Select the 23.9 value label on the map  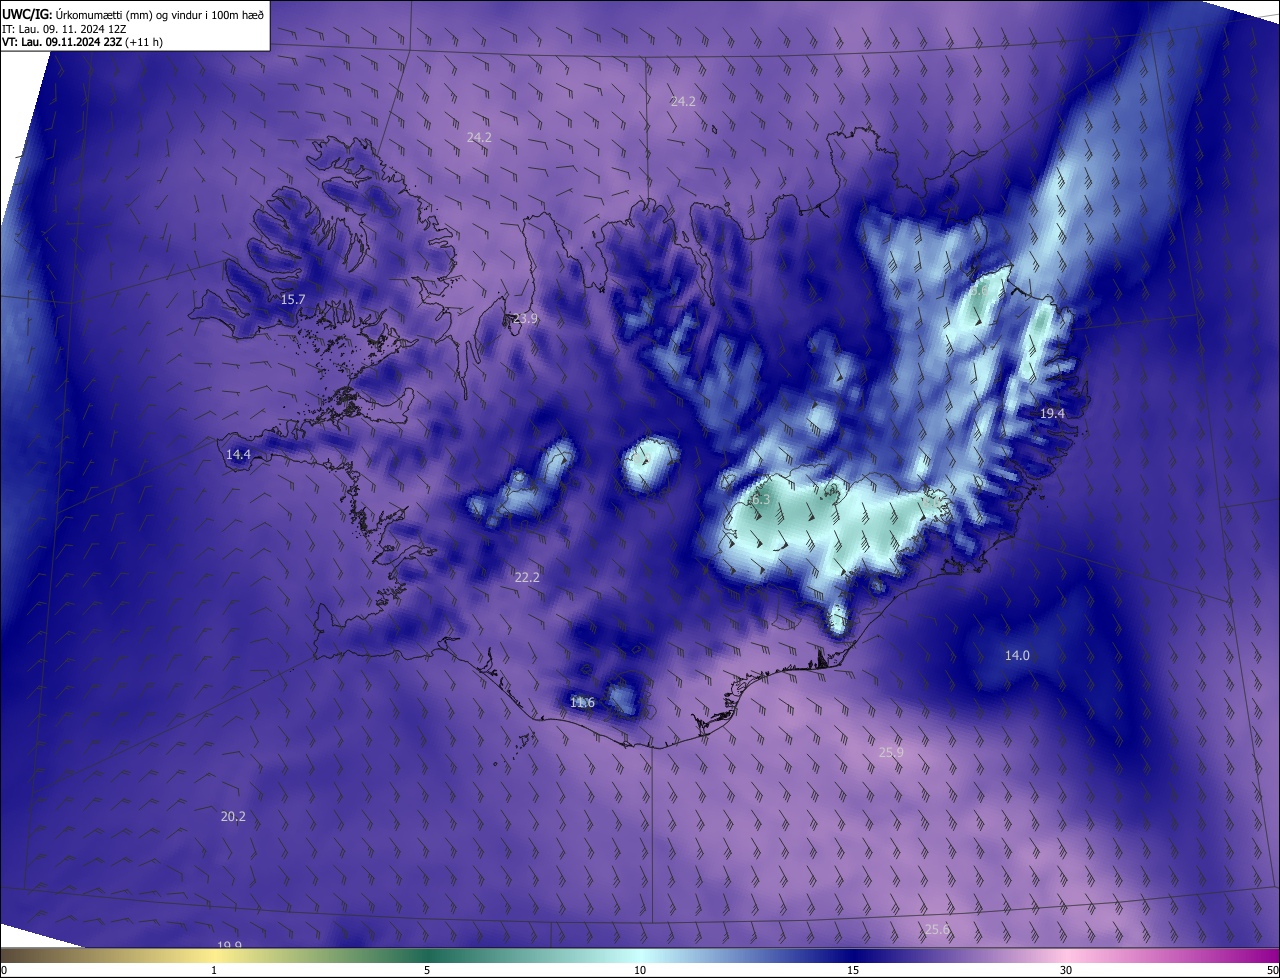[x=526, y=318]
